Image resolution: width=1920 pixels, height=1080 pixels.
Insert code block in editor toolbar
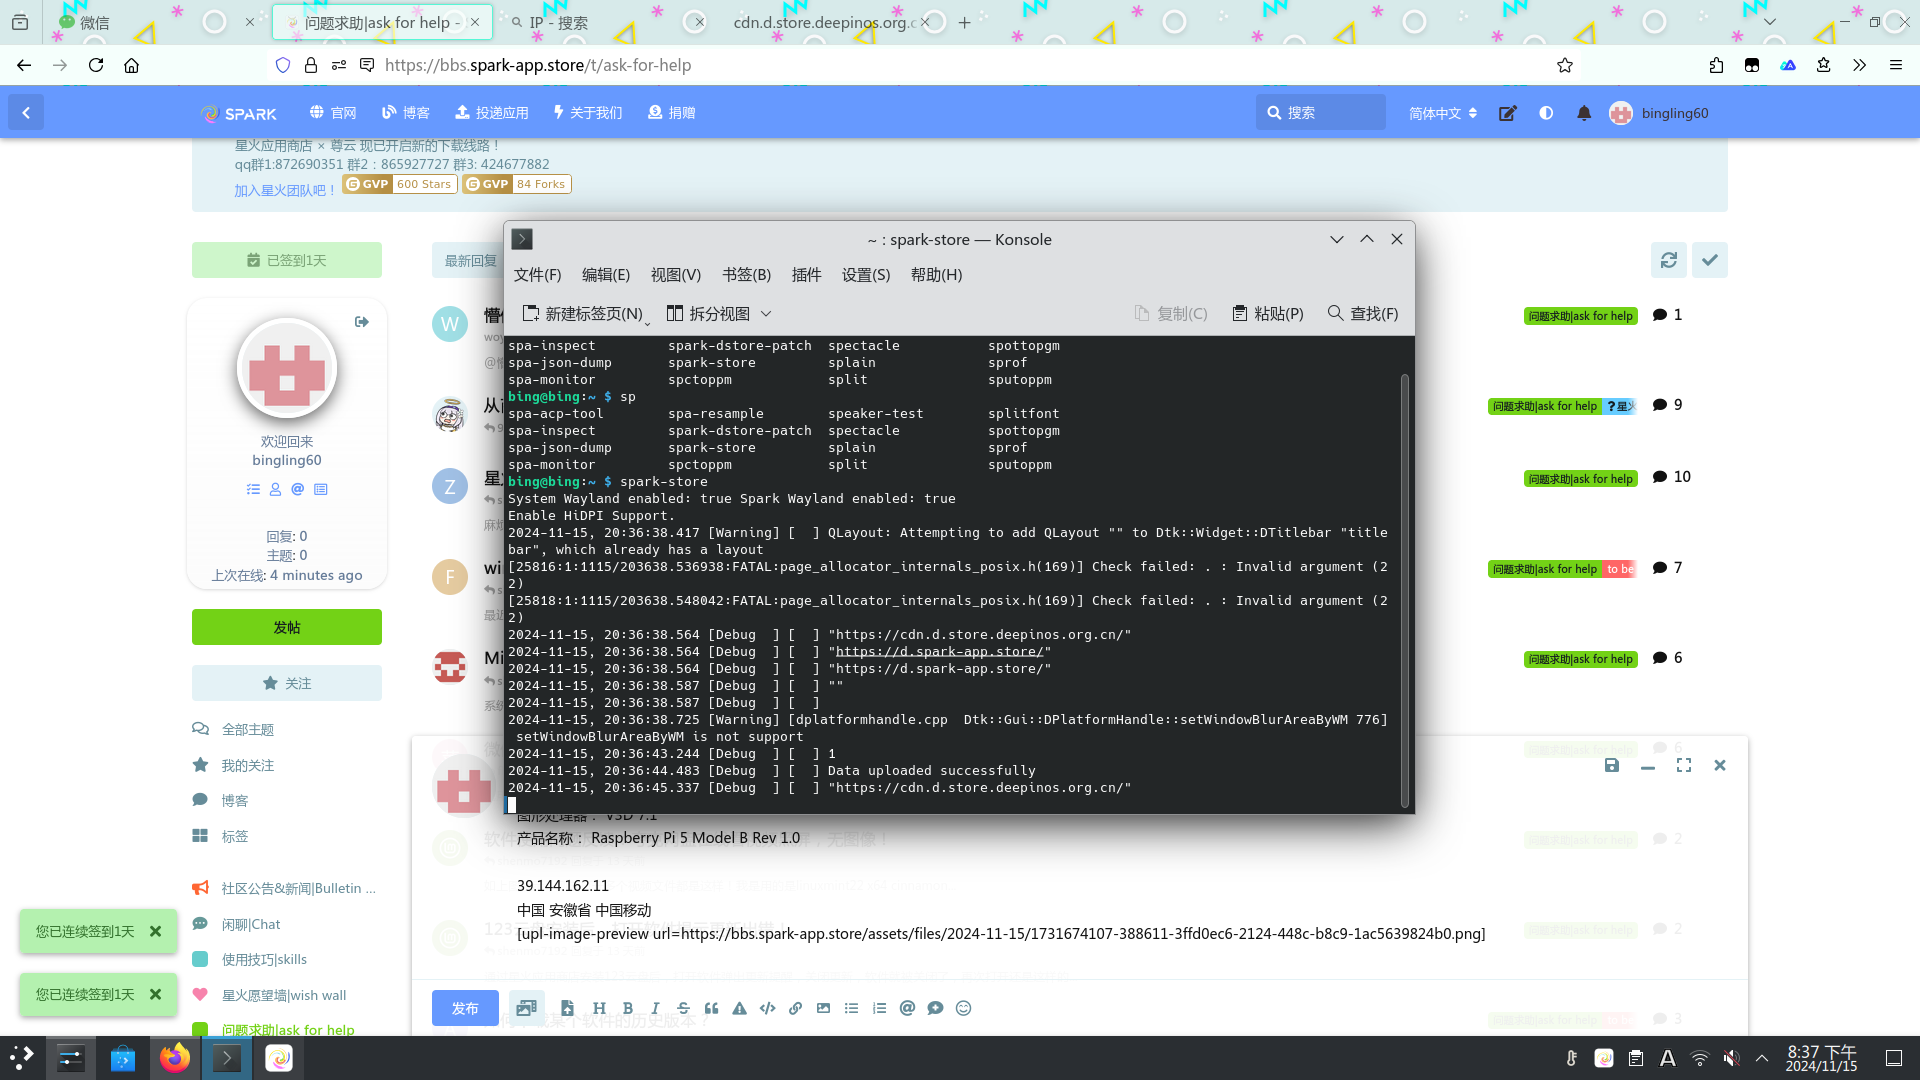pos(767,1008)
